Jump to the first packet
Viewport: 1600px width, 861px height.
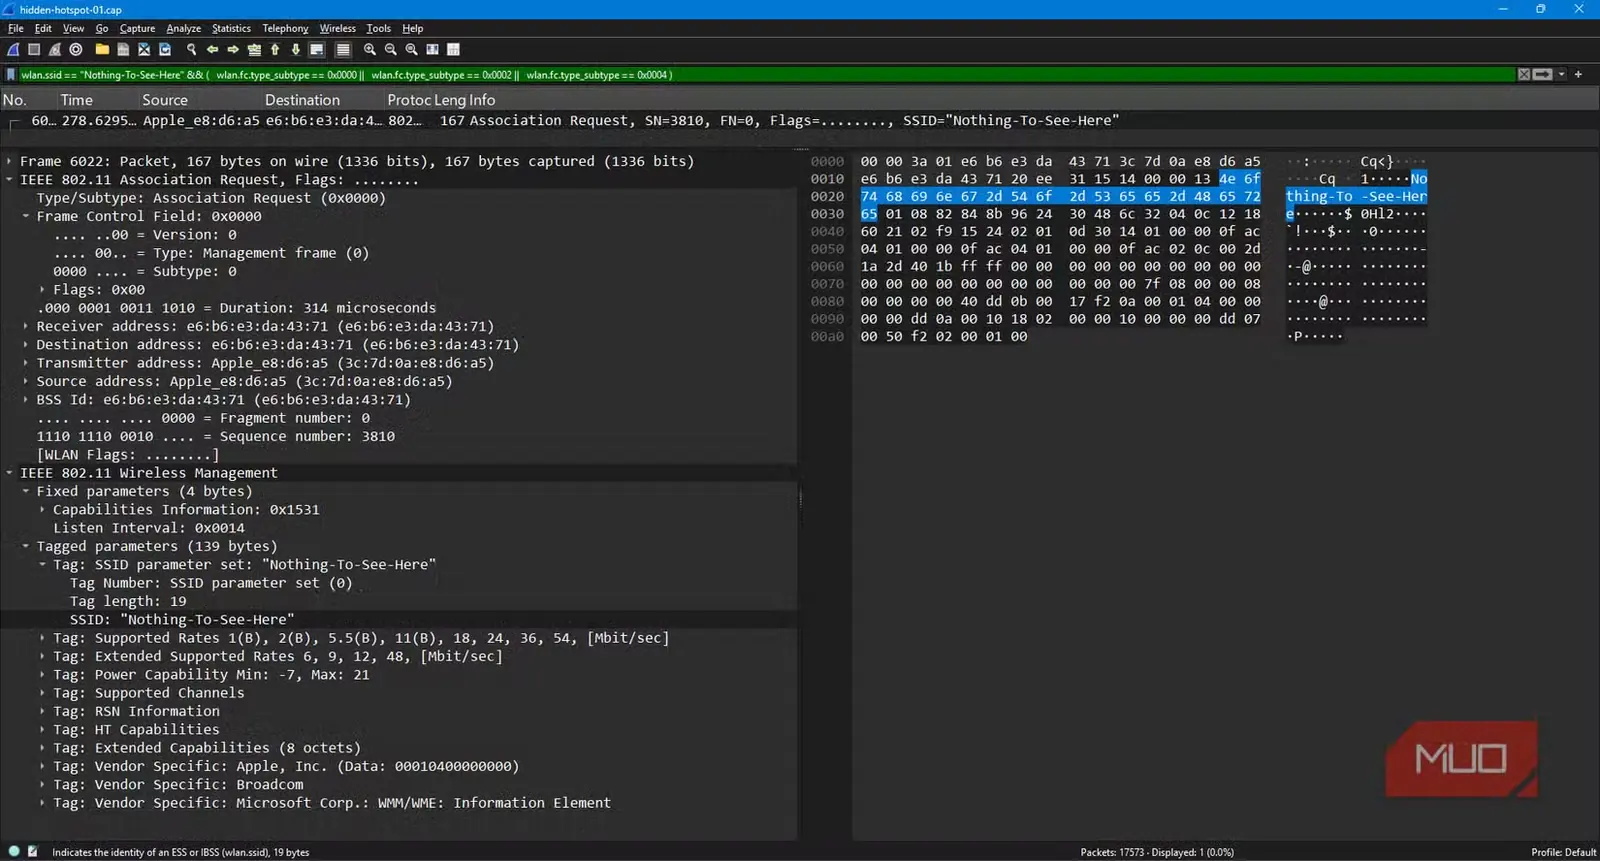275,49
